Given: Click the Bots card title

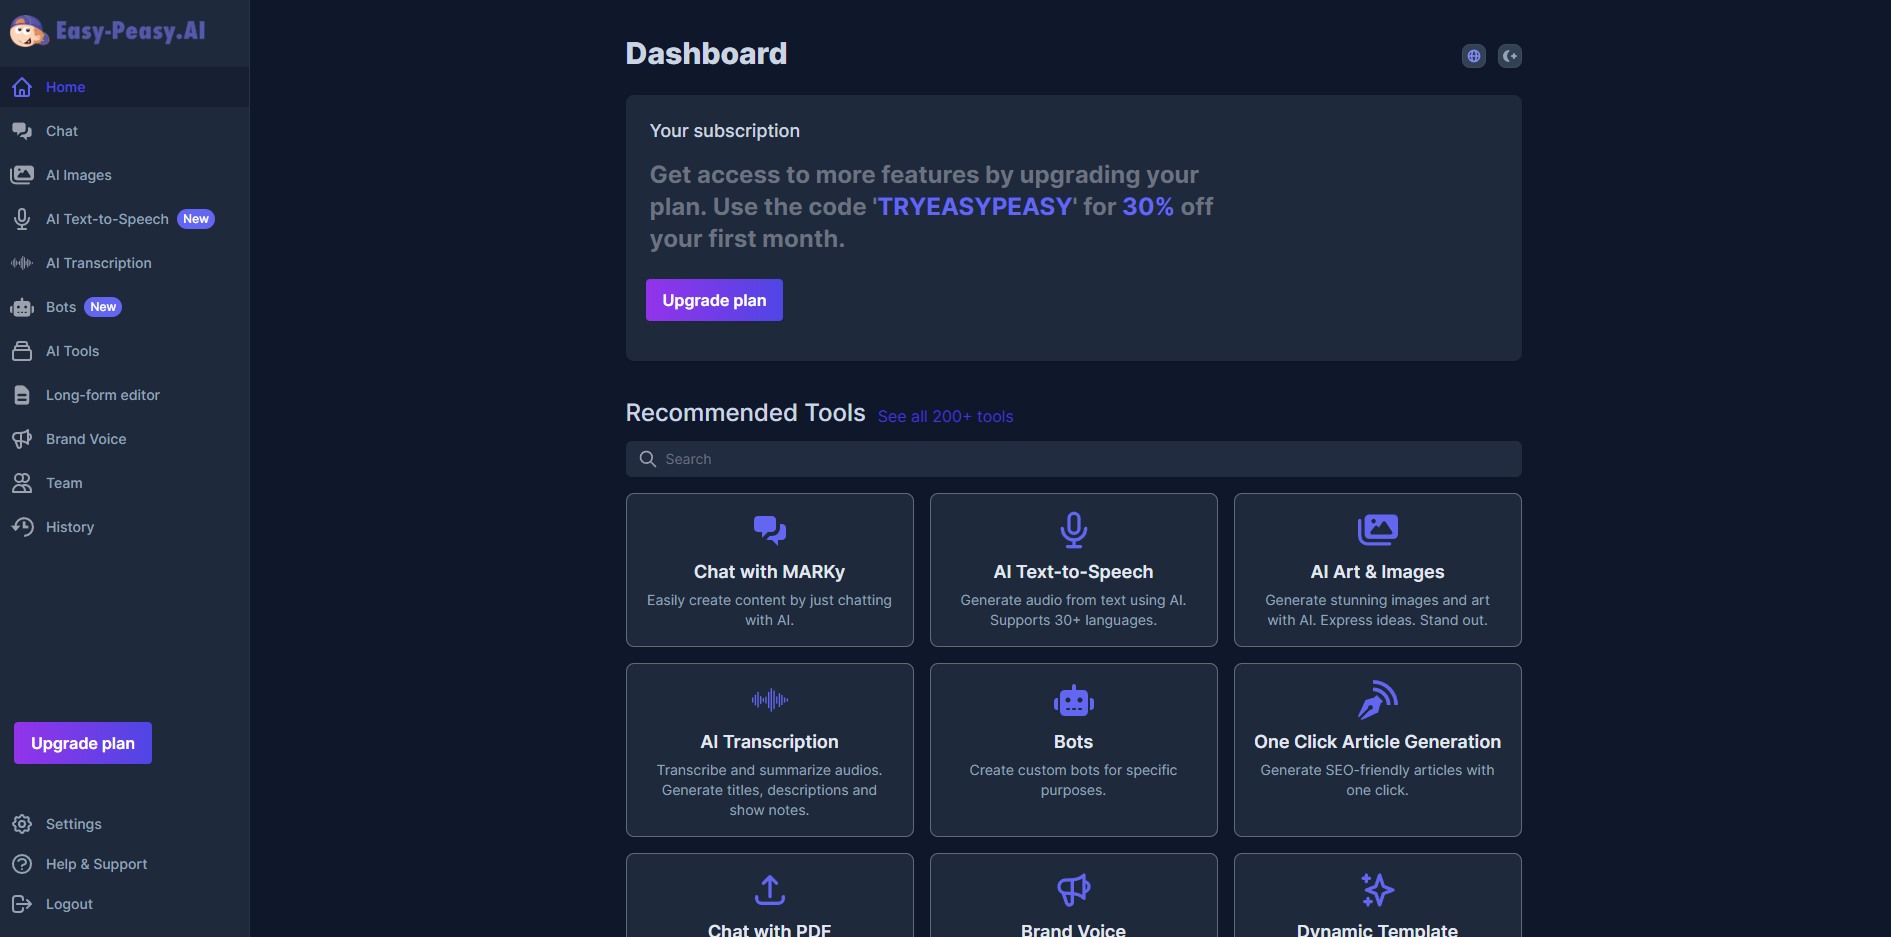Looking at the screenshot, I should (1074, 742).
